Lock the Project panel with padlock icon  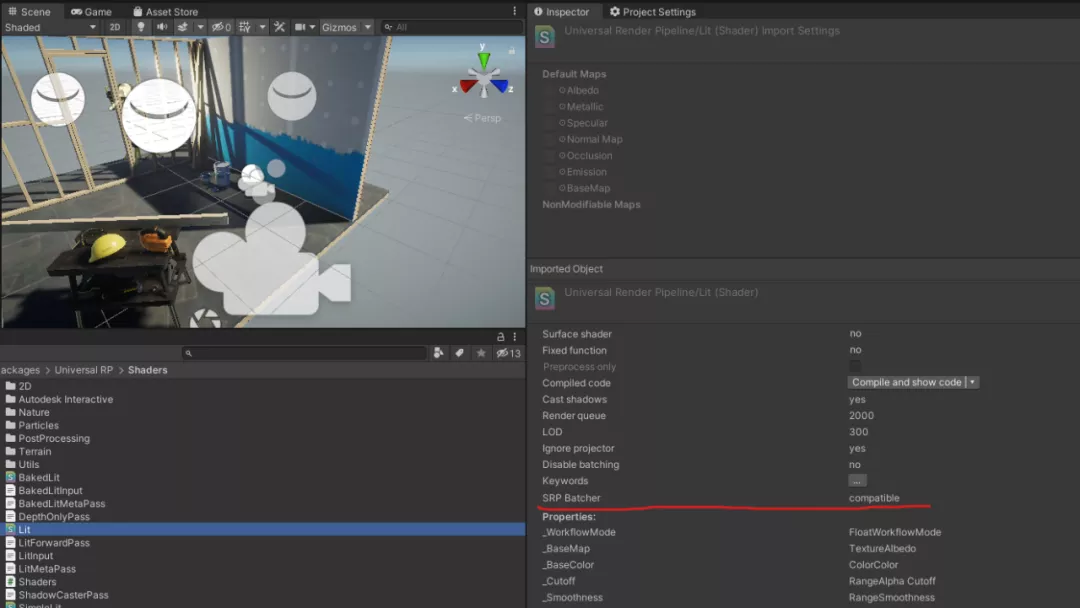pyautogui.click(x=501, y=337)
